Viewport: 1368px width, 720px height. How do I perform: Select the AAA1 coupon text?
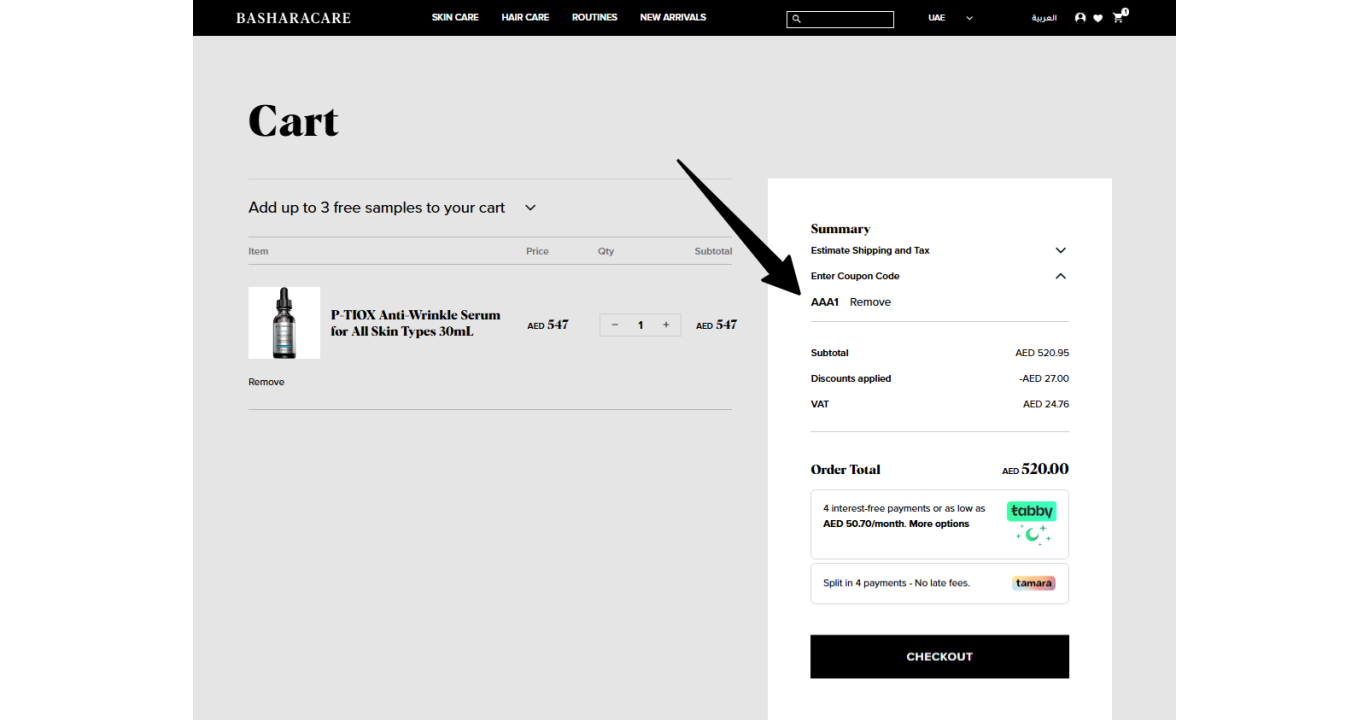825,302
